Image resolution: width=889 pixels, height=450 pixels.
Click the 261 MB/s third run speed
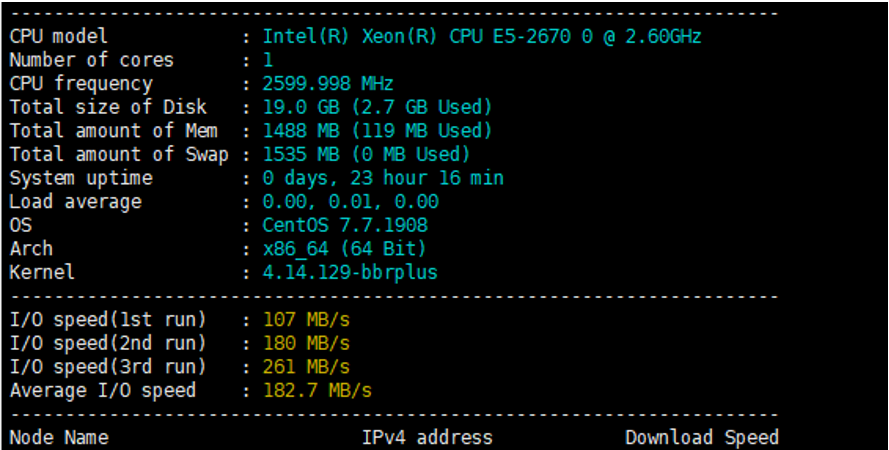[306, 367]
